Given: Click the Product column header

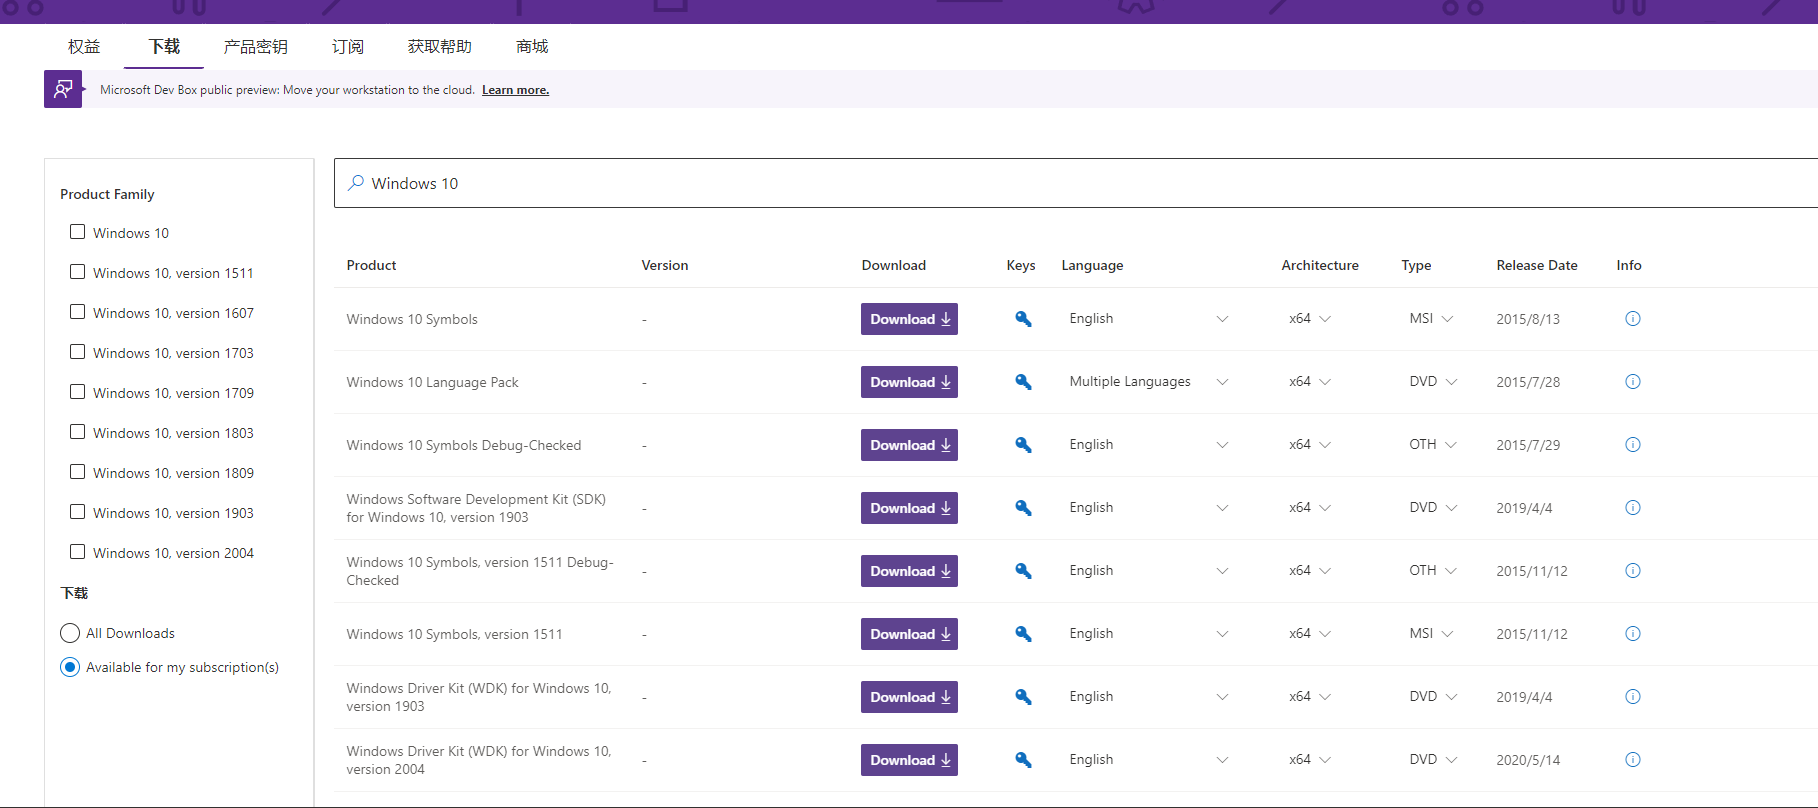Looking at the screenshot, I should click(371, 265).
